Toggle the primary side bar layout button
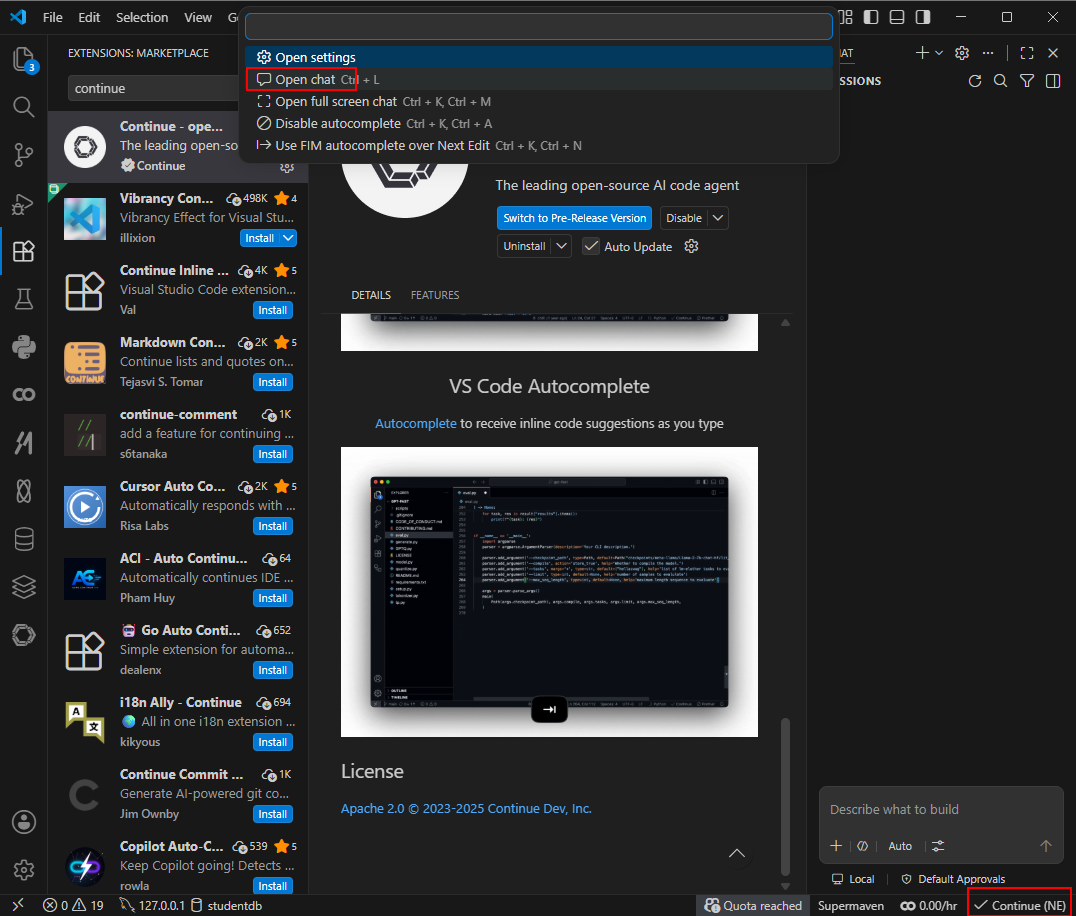1076x916 pixels. coord(871,17)
